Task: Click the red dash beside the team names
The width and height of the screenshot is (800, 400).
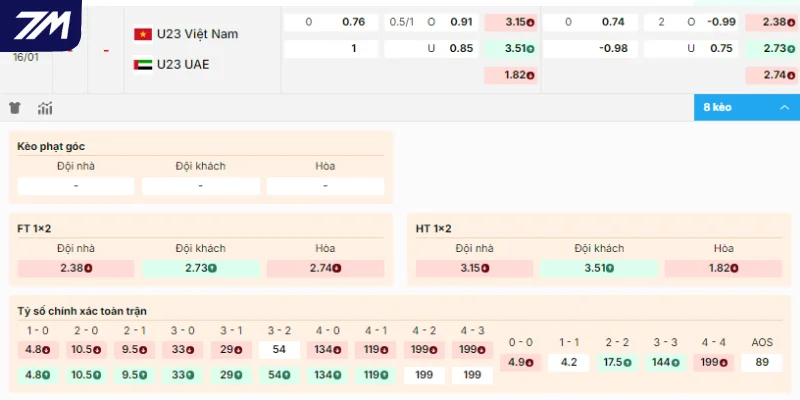Action: click(106, 49)
